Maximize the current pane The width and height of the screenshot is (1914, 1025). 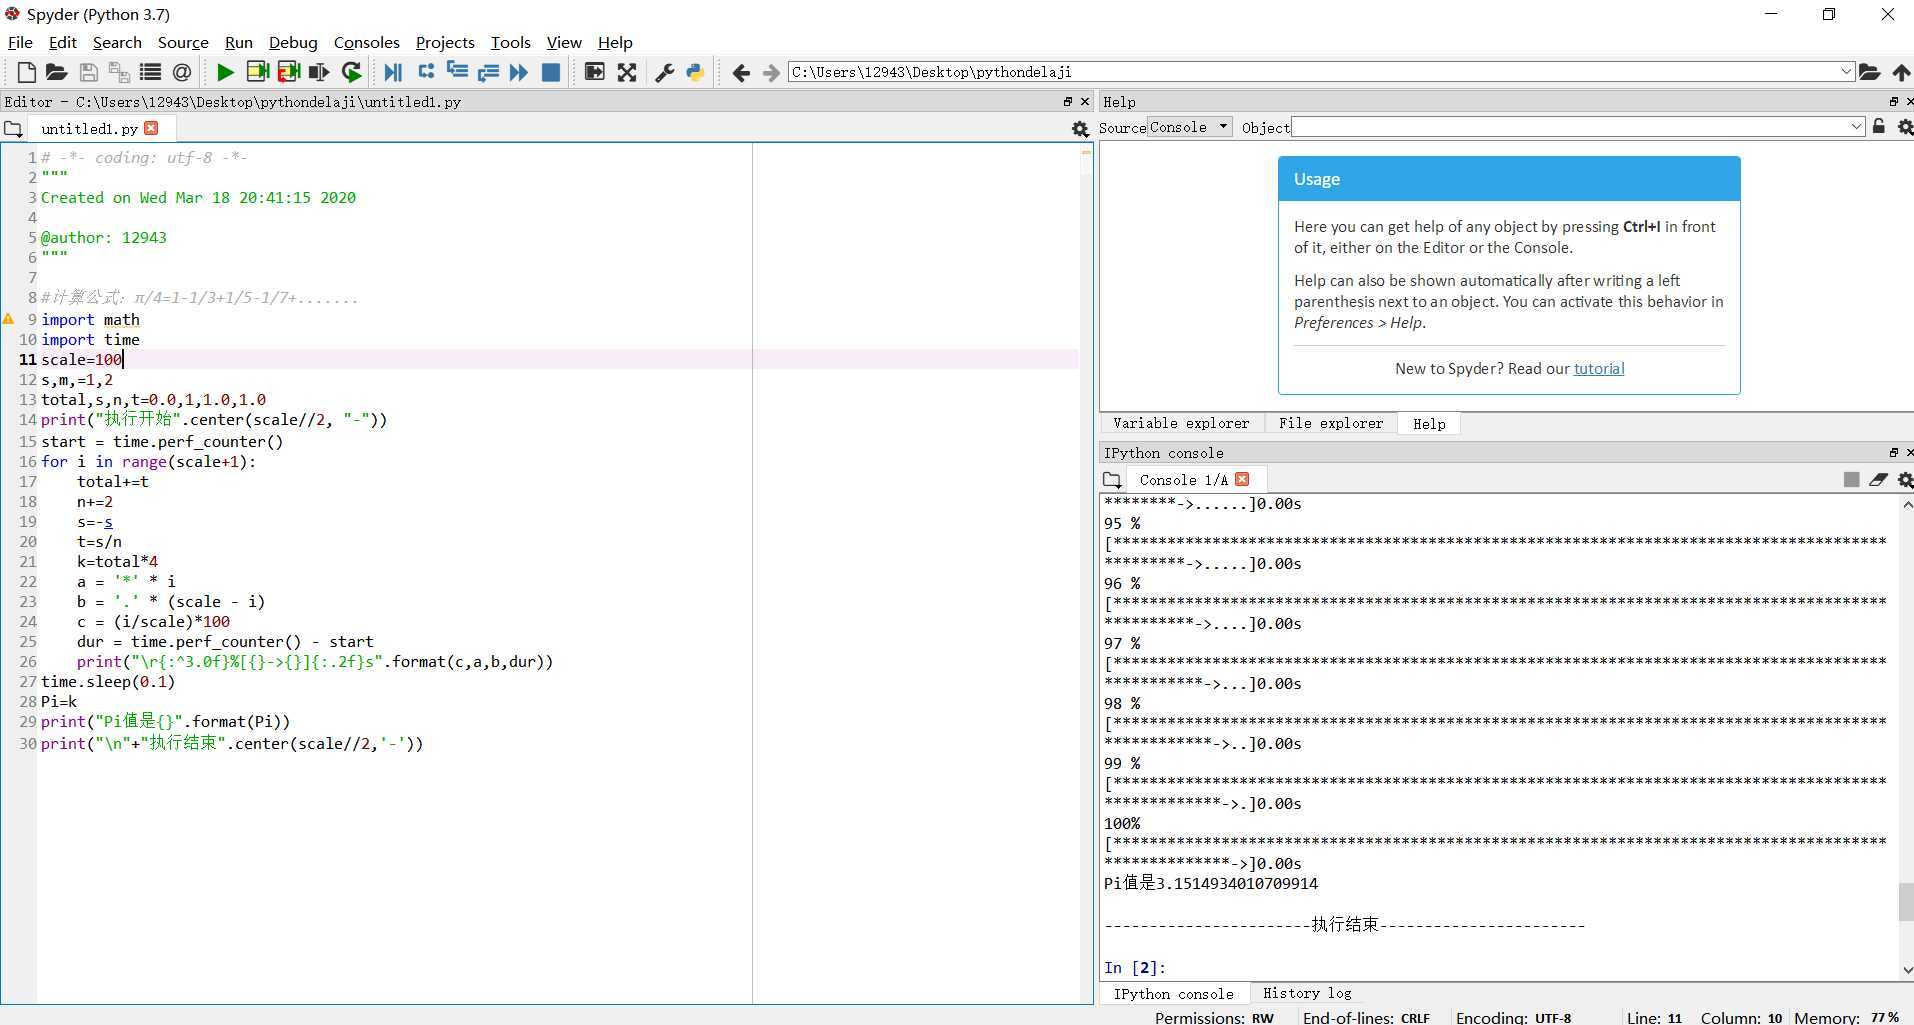(594, 72)
